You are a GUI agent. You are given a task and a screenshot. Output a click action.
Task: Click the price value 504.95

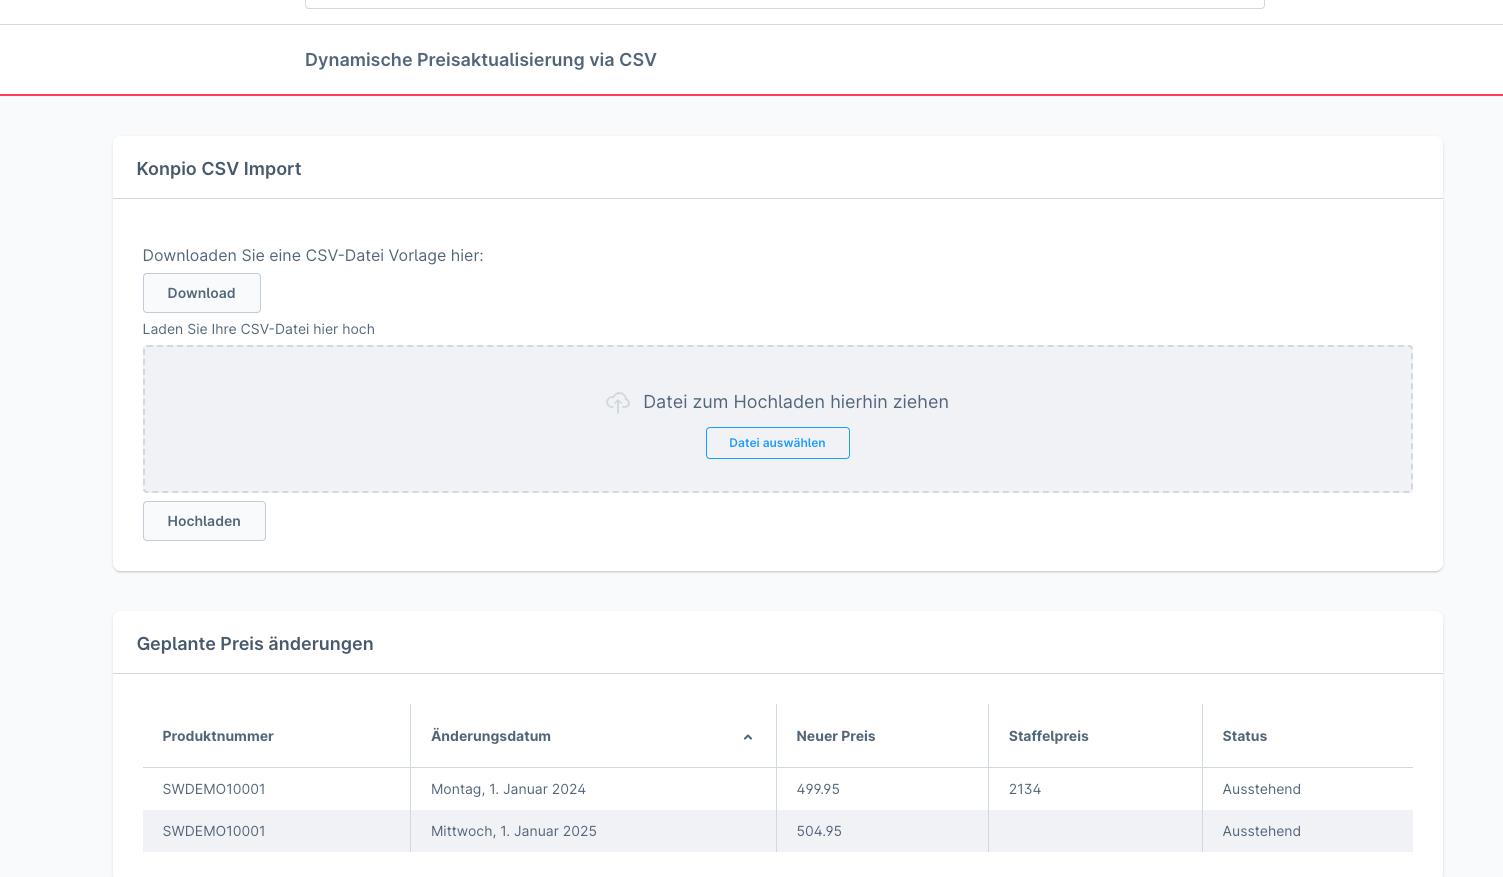coord(819,831)
